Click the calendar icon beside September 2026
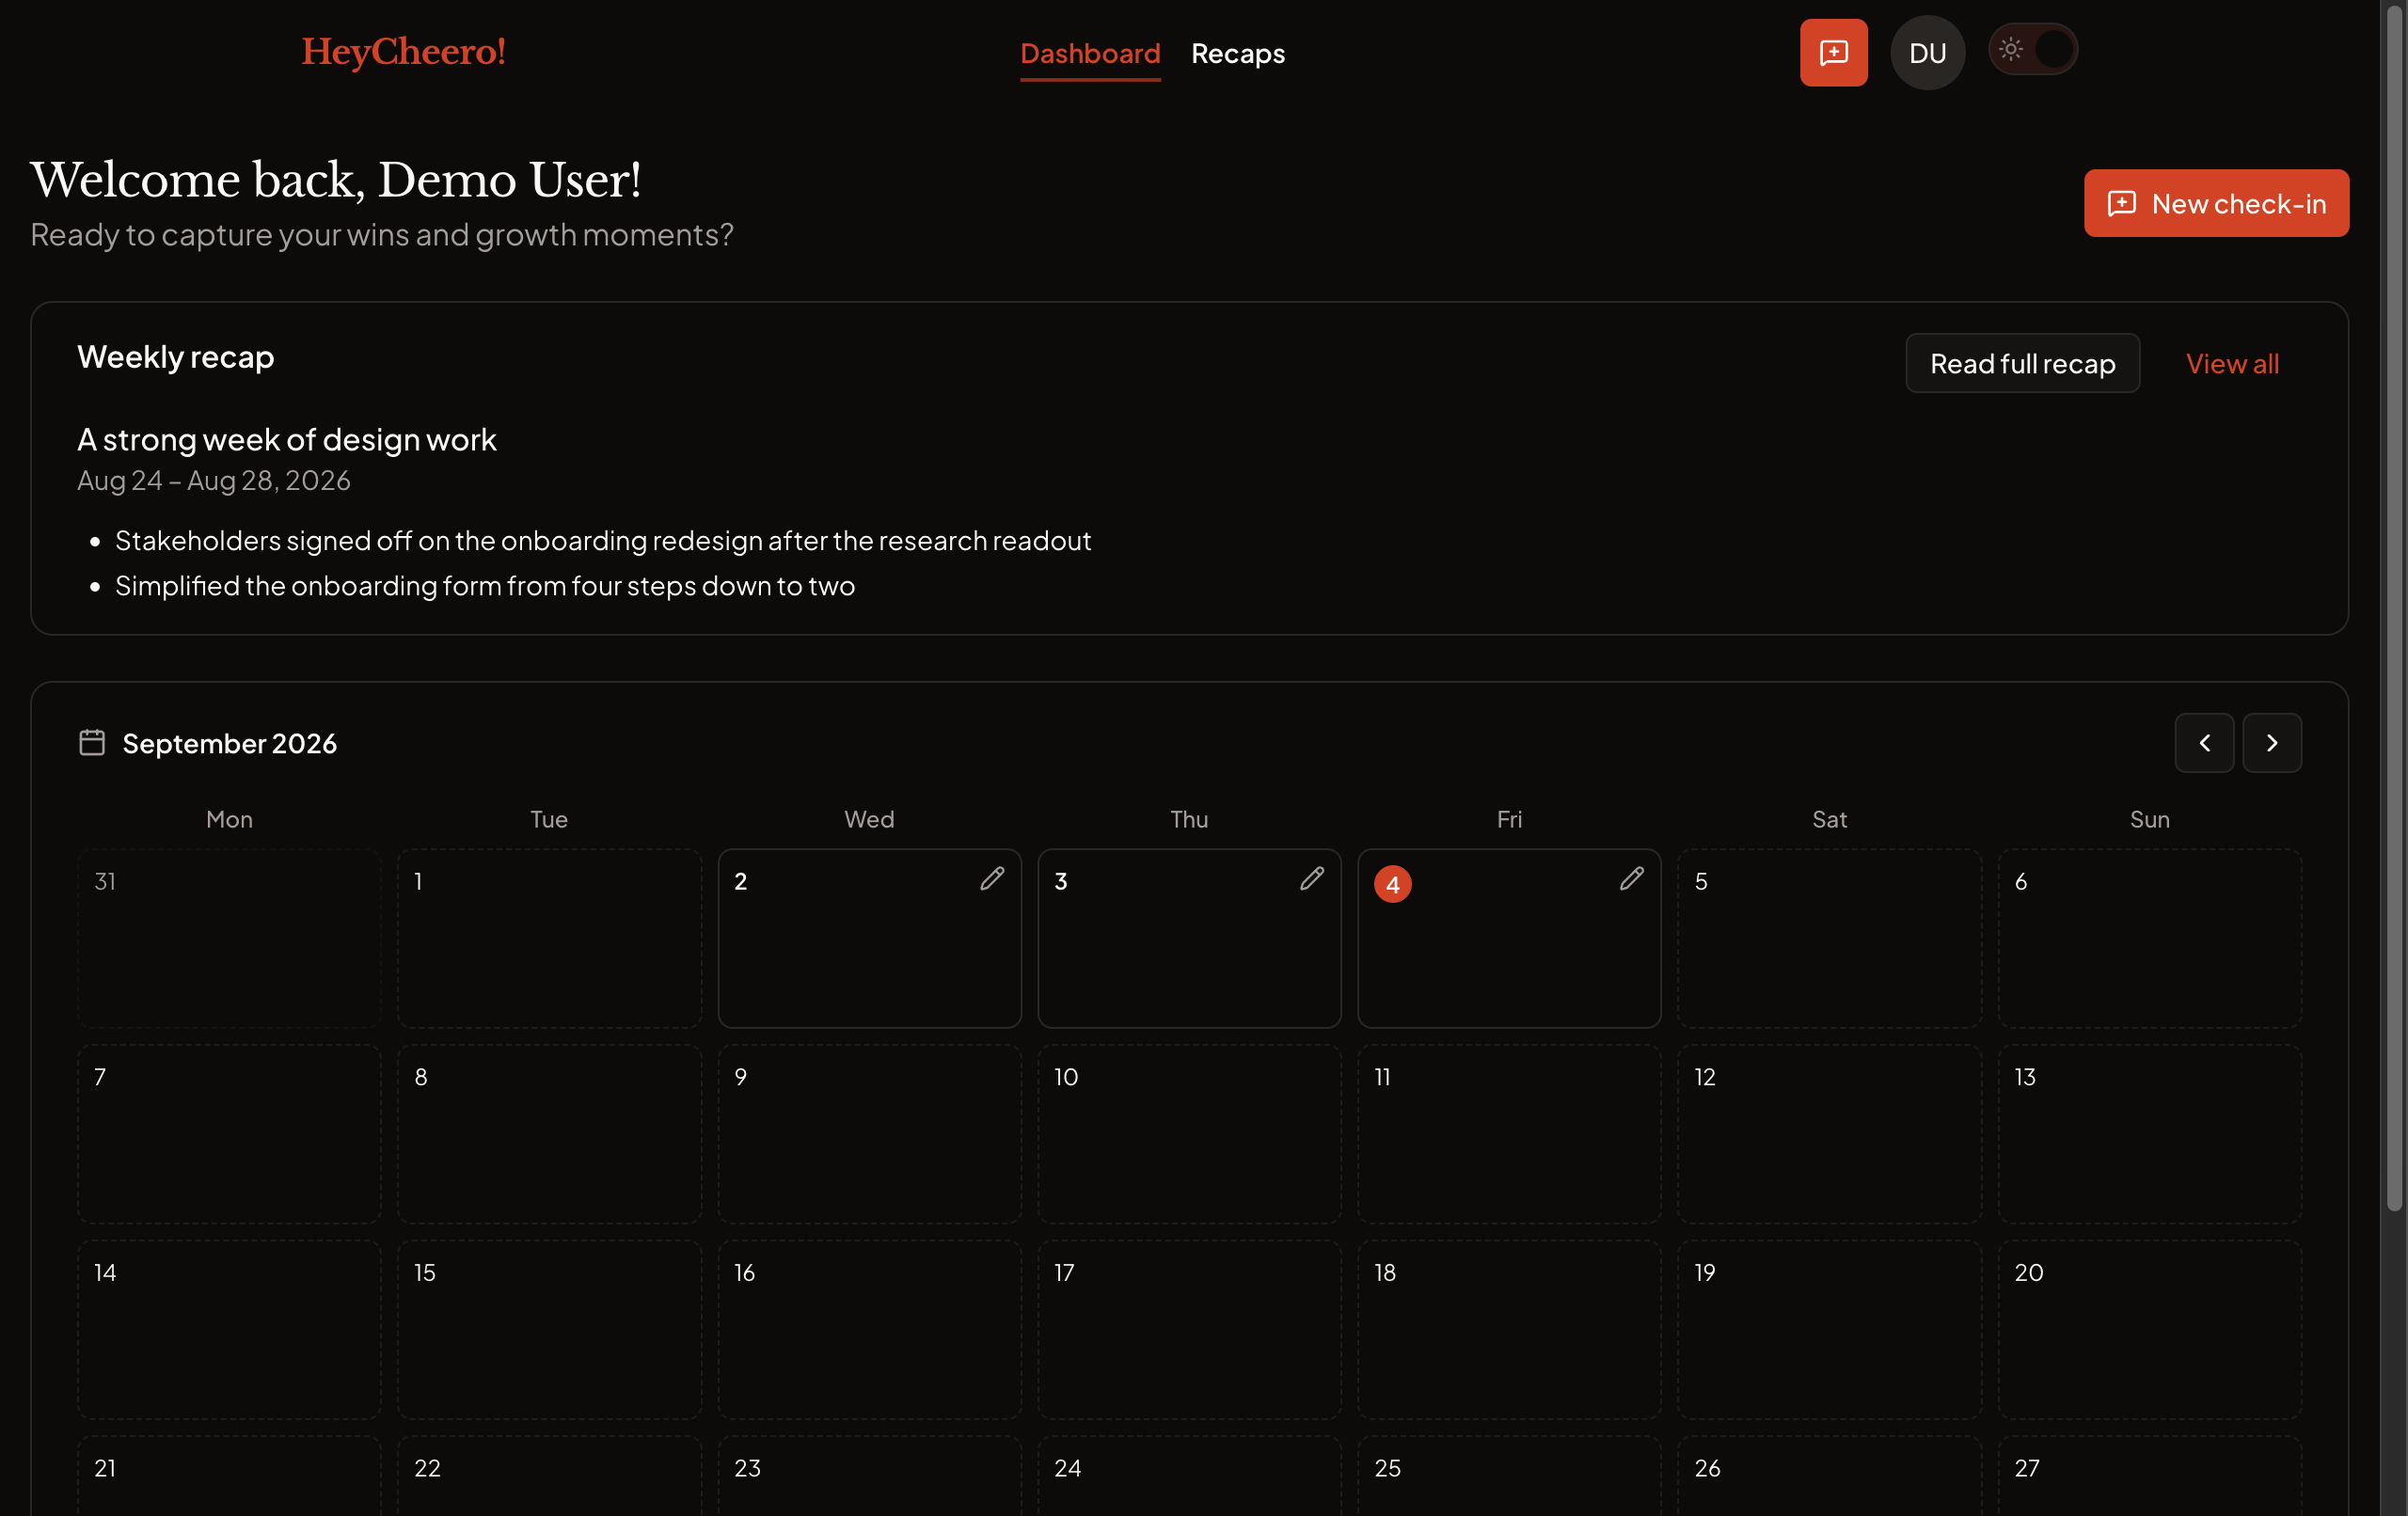The width and height of the screenshot is (2408, 1516). click(92, 742)
